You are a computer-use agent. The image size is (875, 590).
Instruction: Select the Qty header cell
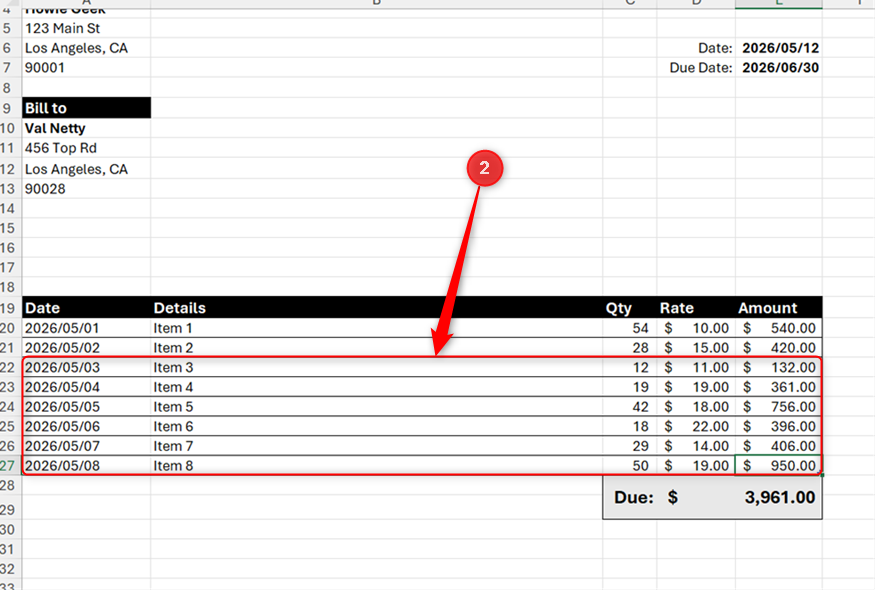coord(630,308)
